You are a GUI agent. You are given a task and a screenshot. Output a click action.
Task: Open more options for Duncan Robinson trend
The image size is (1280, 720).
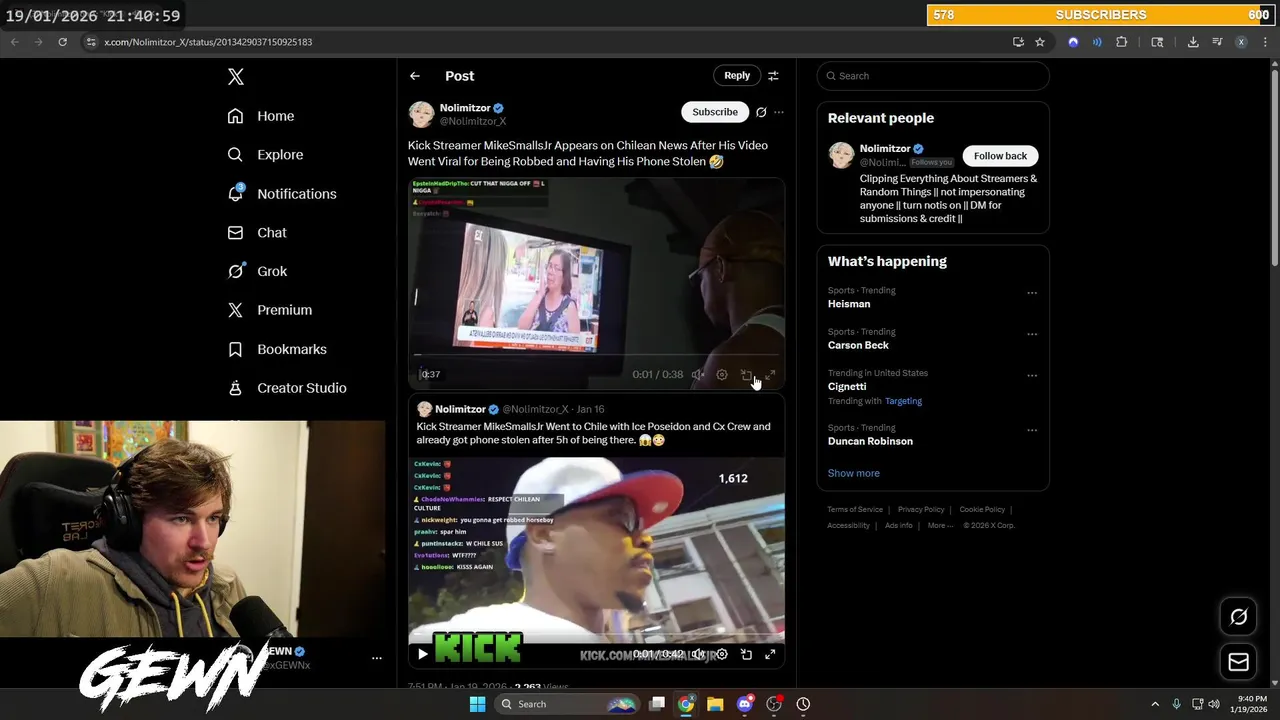[x=1032, y=430]
